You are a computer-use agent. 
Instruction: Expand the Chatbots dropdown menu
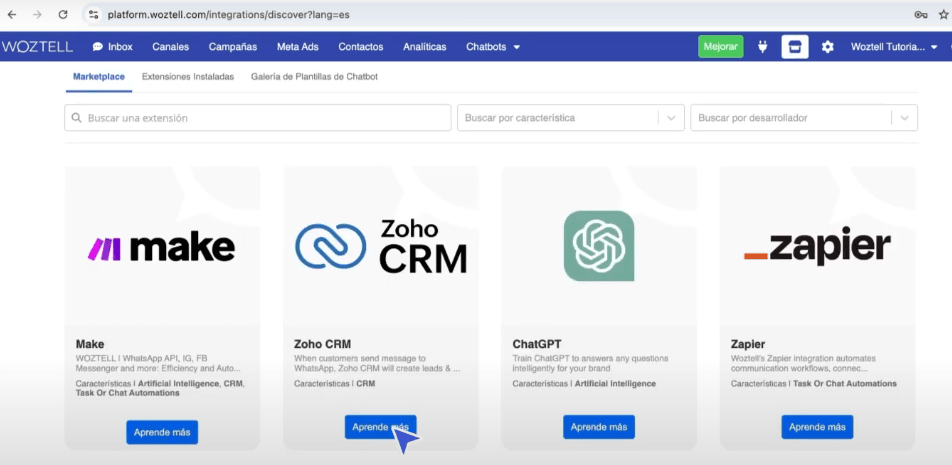493,47
